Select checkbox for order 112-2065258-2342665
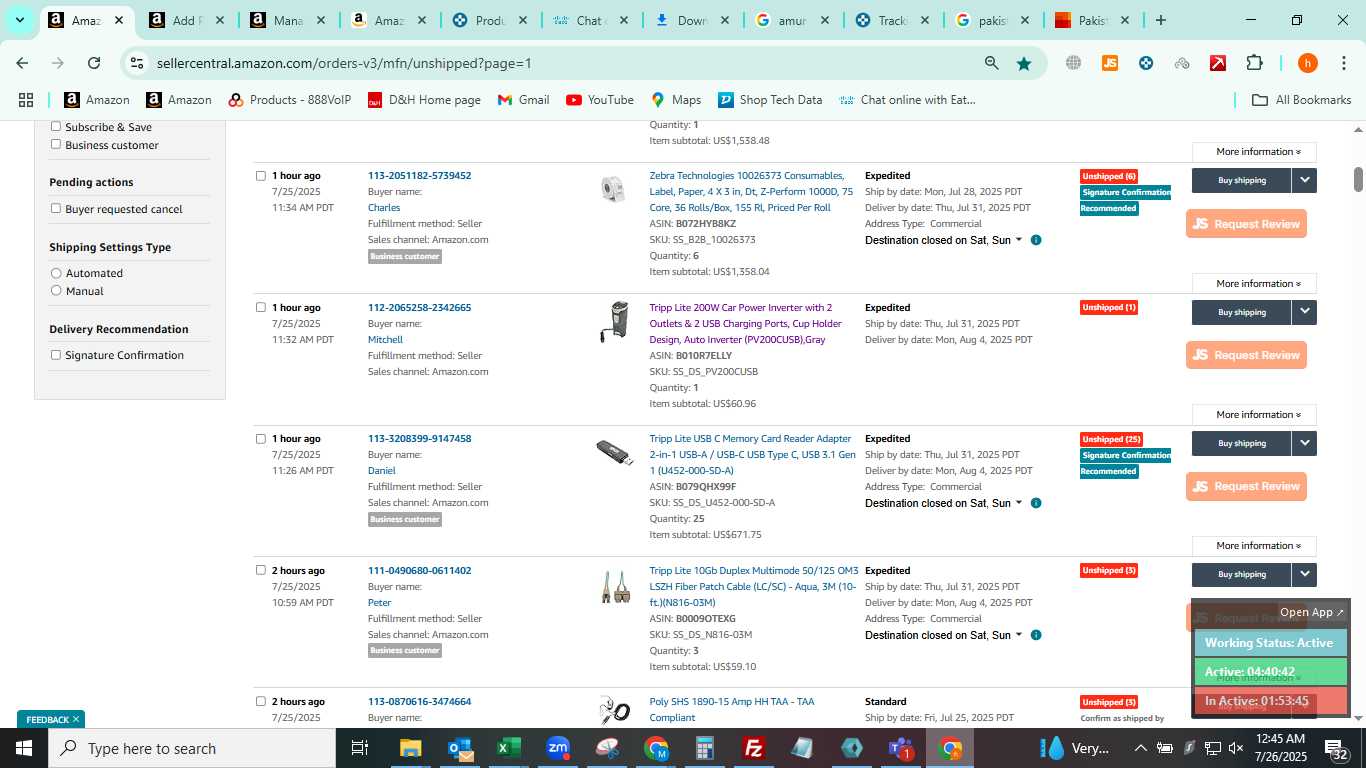 261,307
